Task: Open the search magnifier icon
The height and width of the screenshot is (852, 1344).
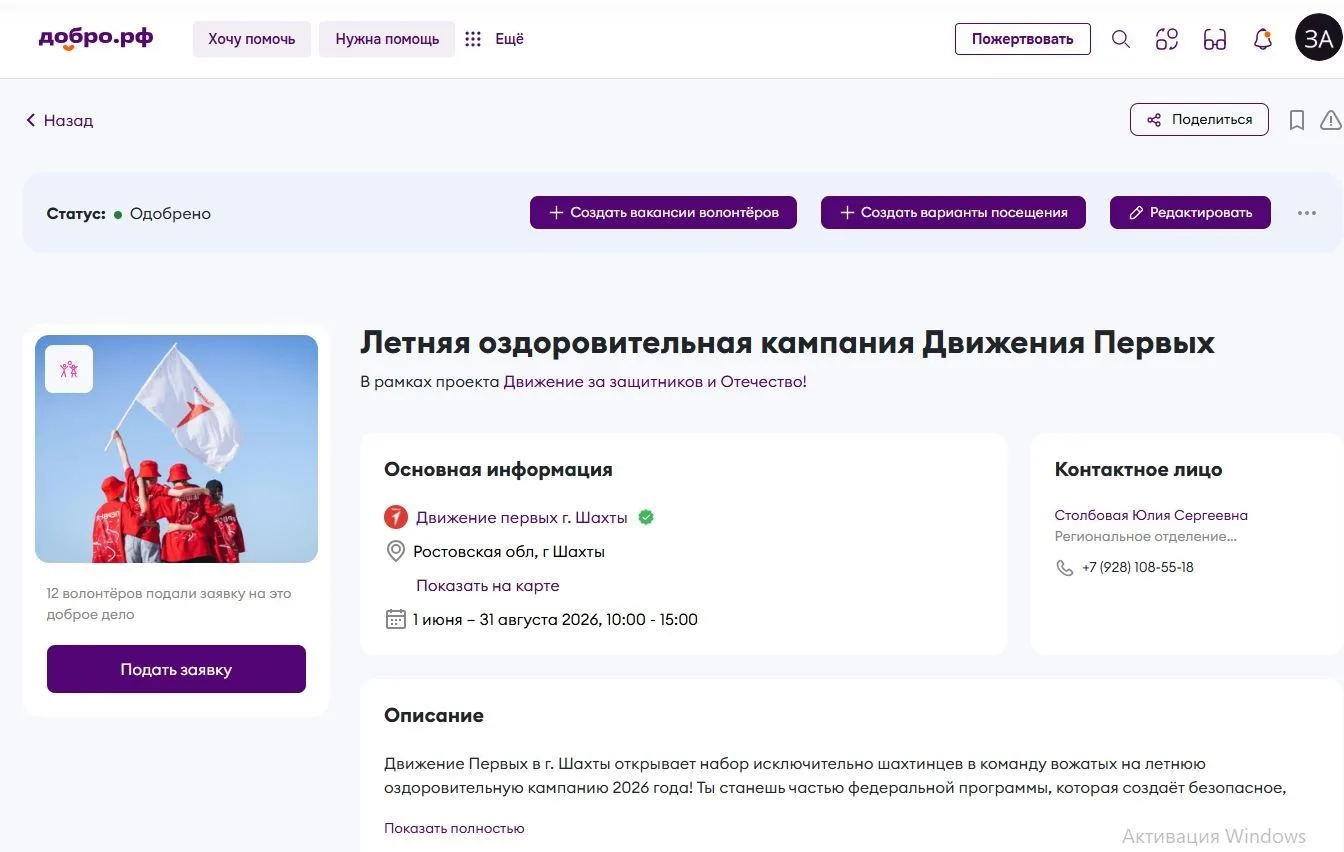Action: [1121, 39]
